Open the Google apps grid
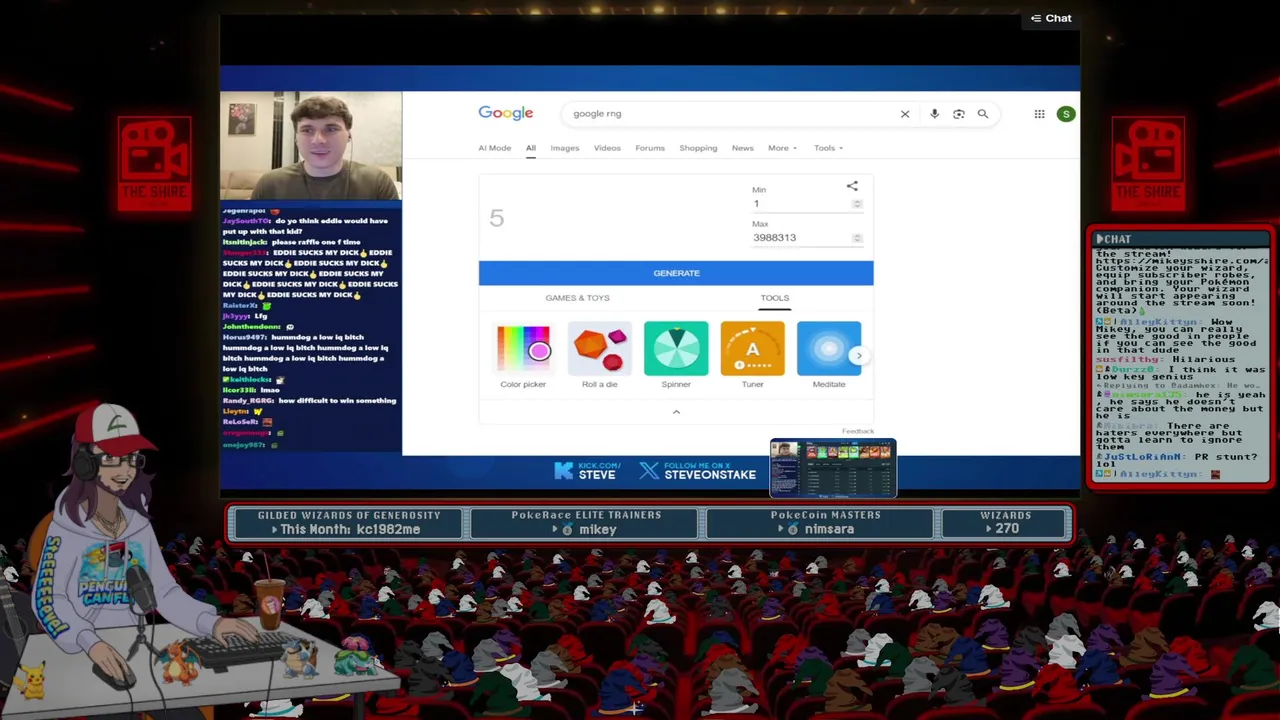 click(1039, 114)
